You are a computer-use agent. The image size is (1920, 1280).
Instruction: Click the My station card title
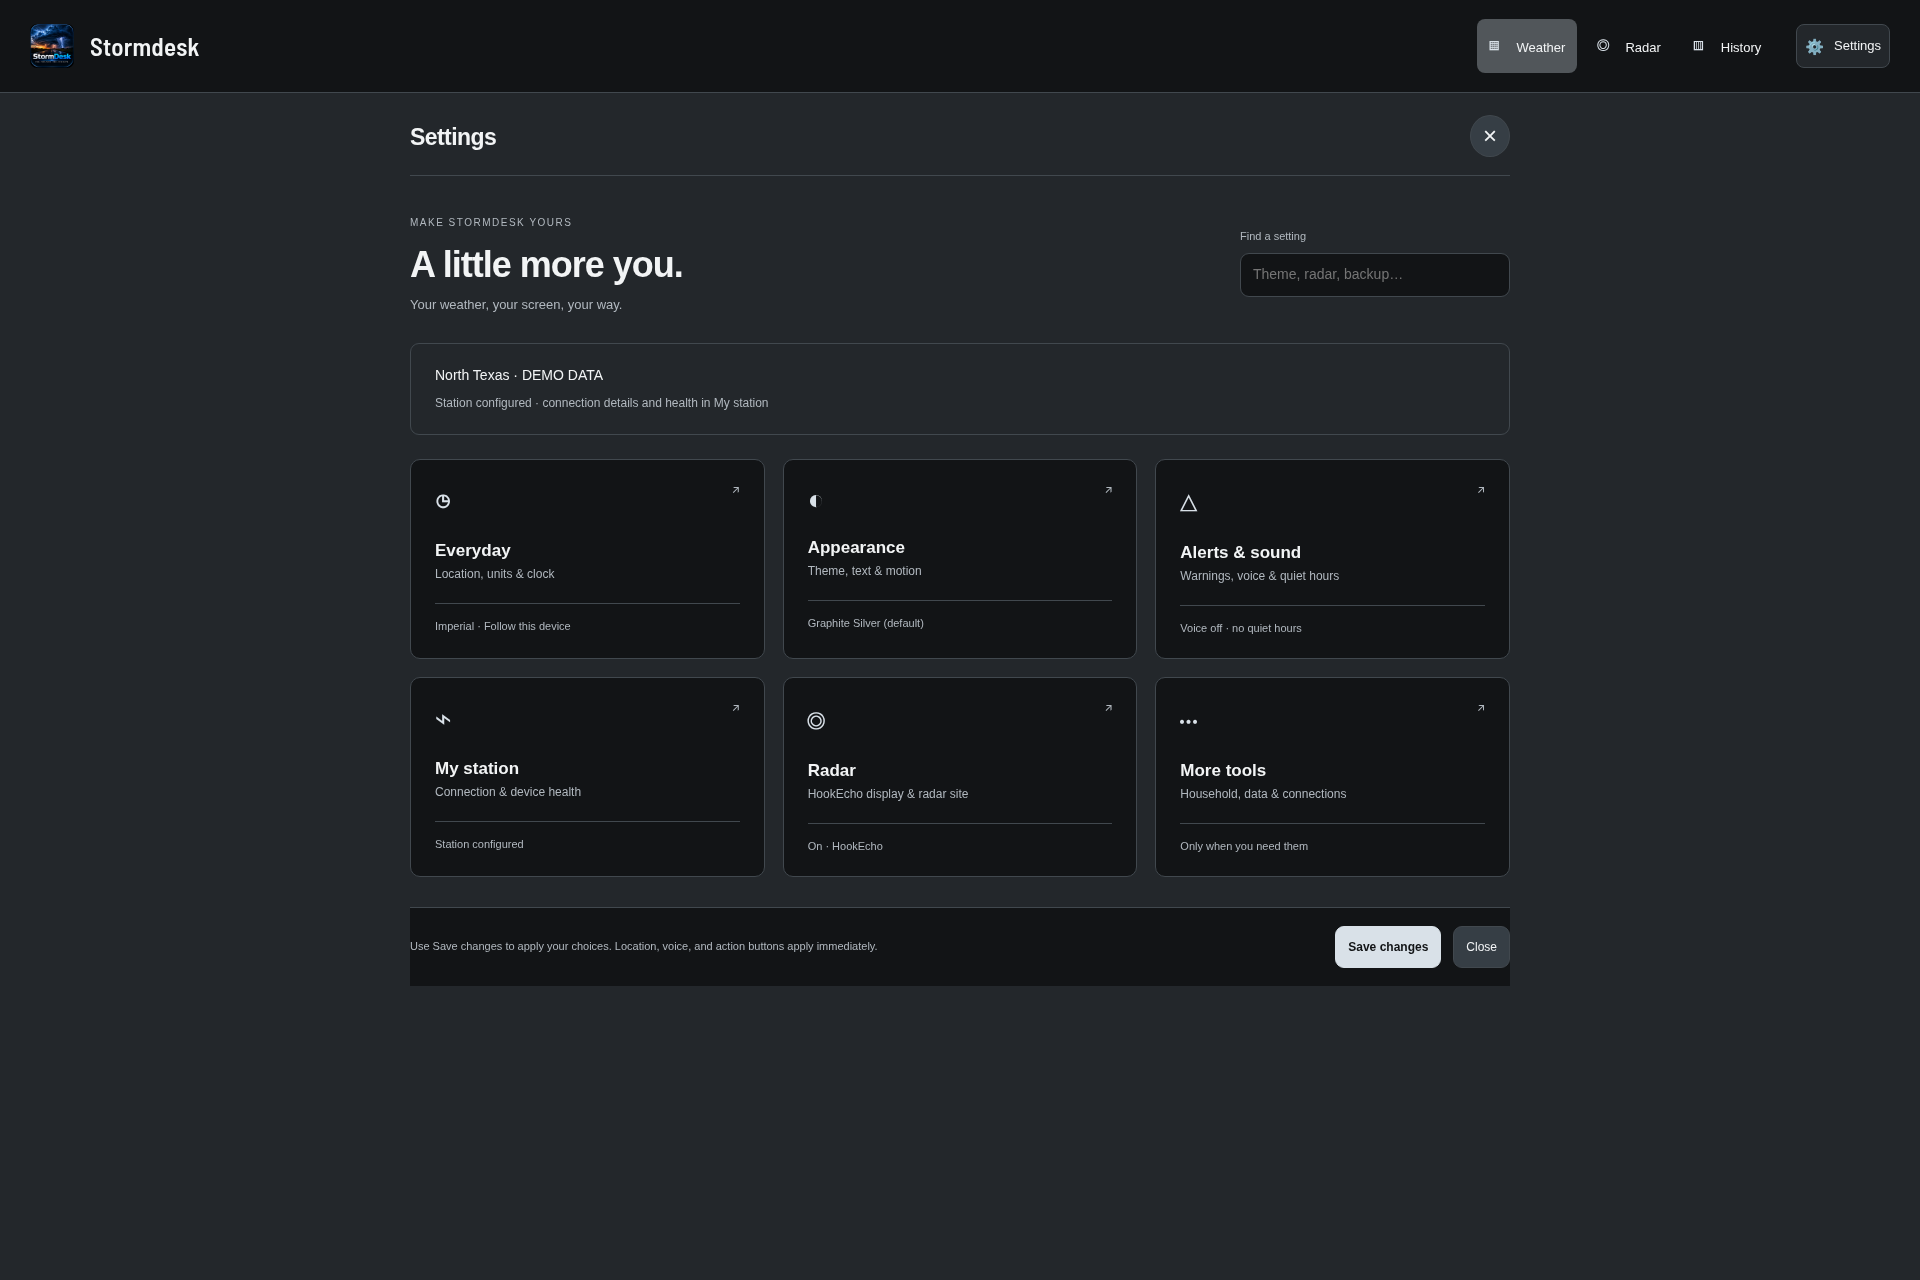click(x=477, y=768)
